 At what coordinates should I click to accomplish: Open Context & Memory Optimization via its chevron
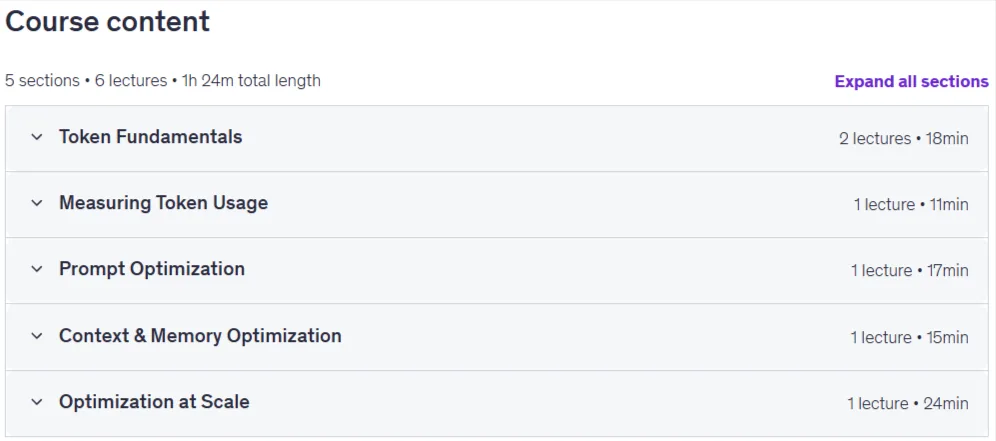click(x=37, y=336)
